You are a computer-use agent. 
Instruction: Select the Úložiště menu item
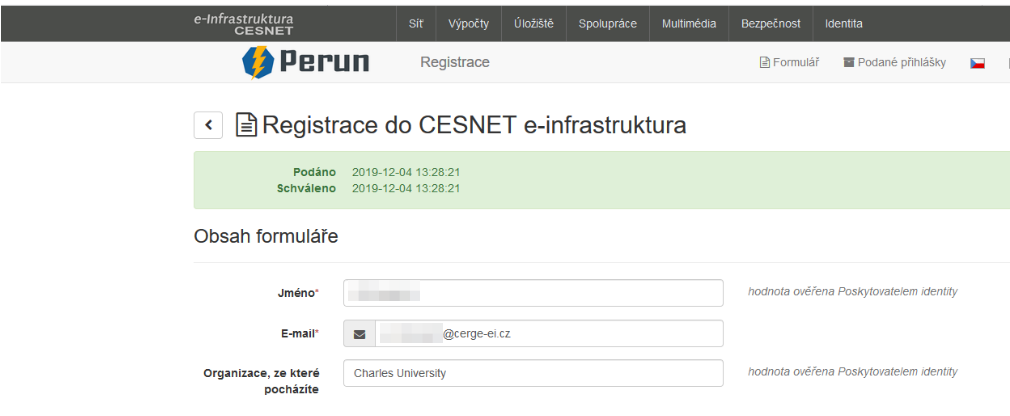(534, 23)
